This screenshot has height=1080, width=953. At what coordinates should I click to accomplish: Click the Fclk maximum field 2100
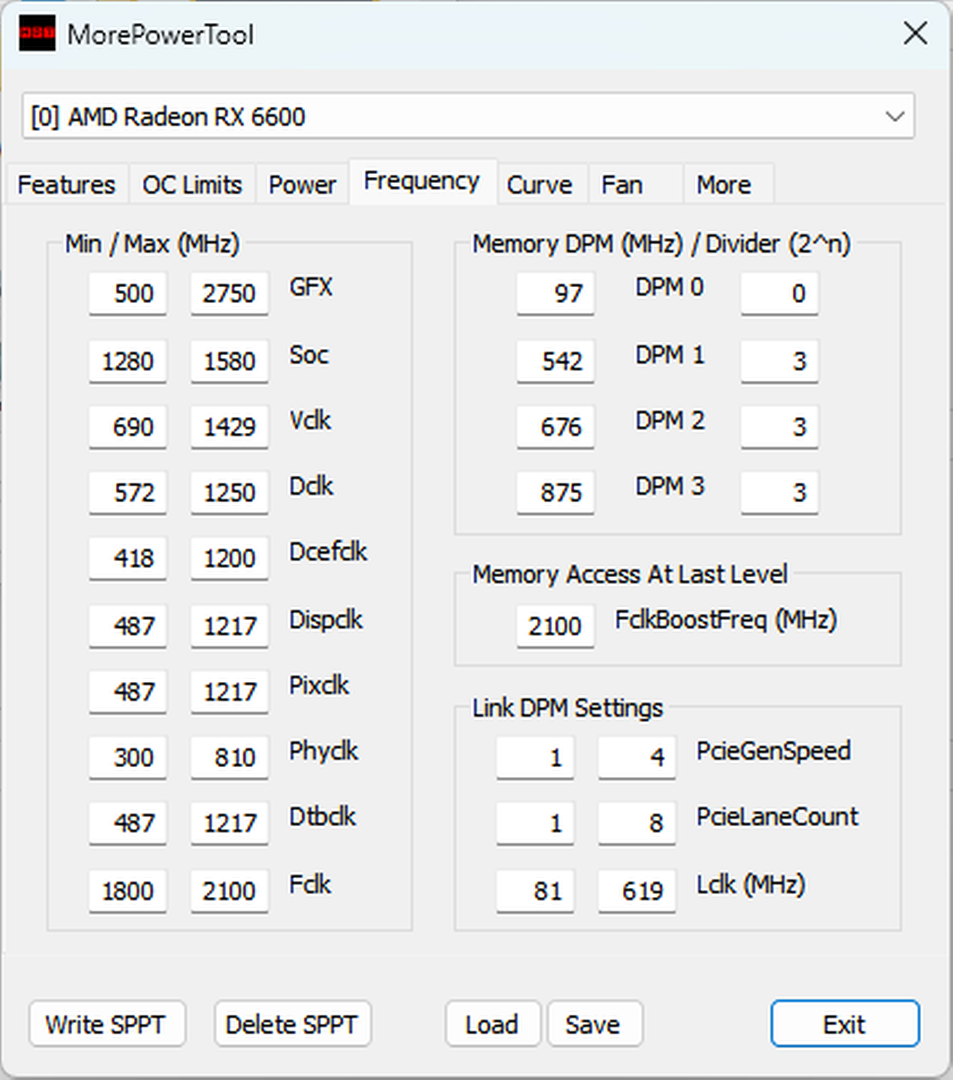point(229,891)
